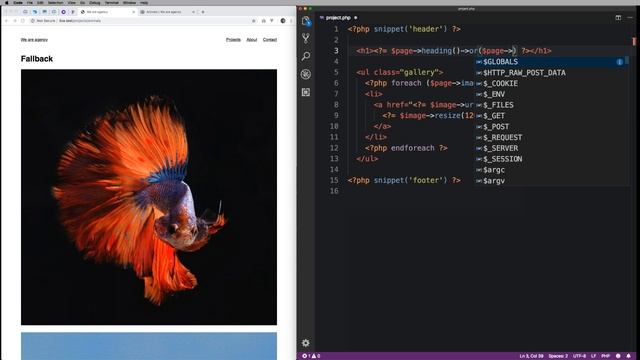
Task: Choose $_FILES from the suggestion list
Action: [x=552, y=105]
